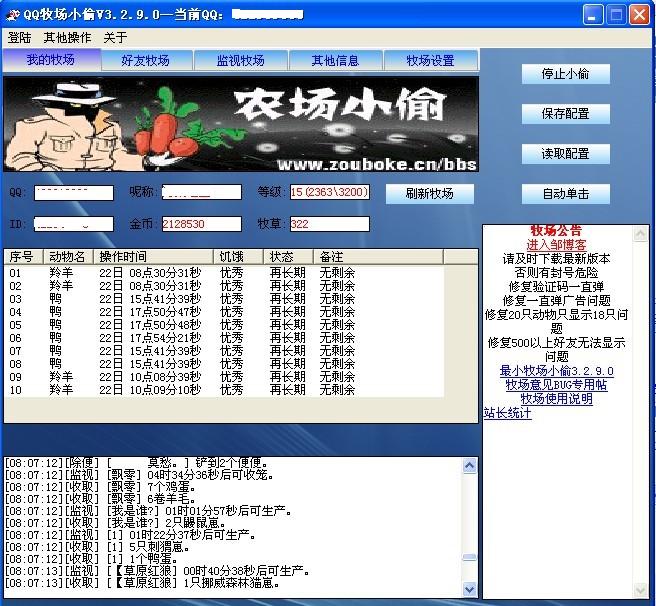Screen dimensions: 656x606
Task: Click the ID input field
Action: (x=74, y=224)
